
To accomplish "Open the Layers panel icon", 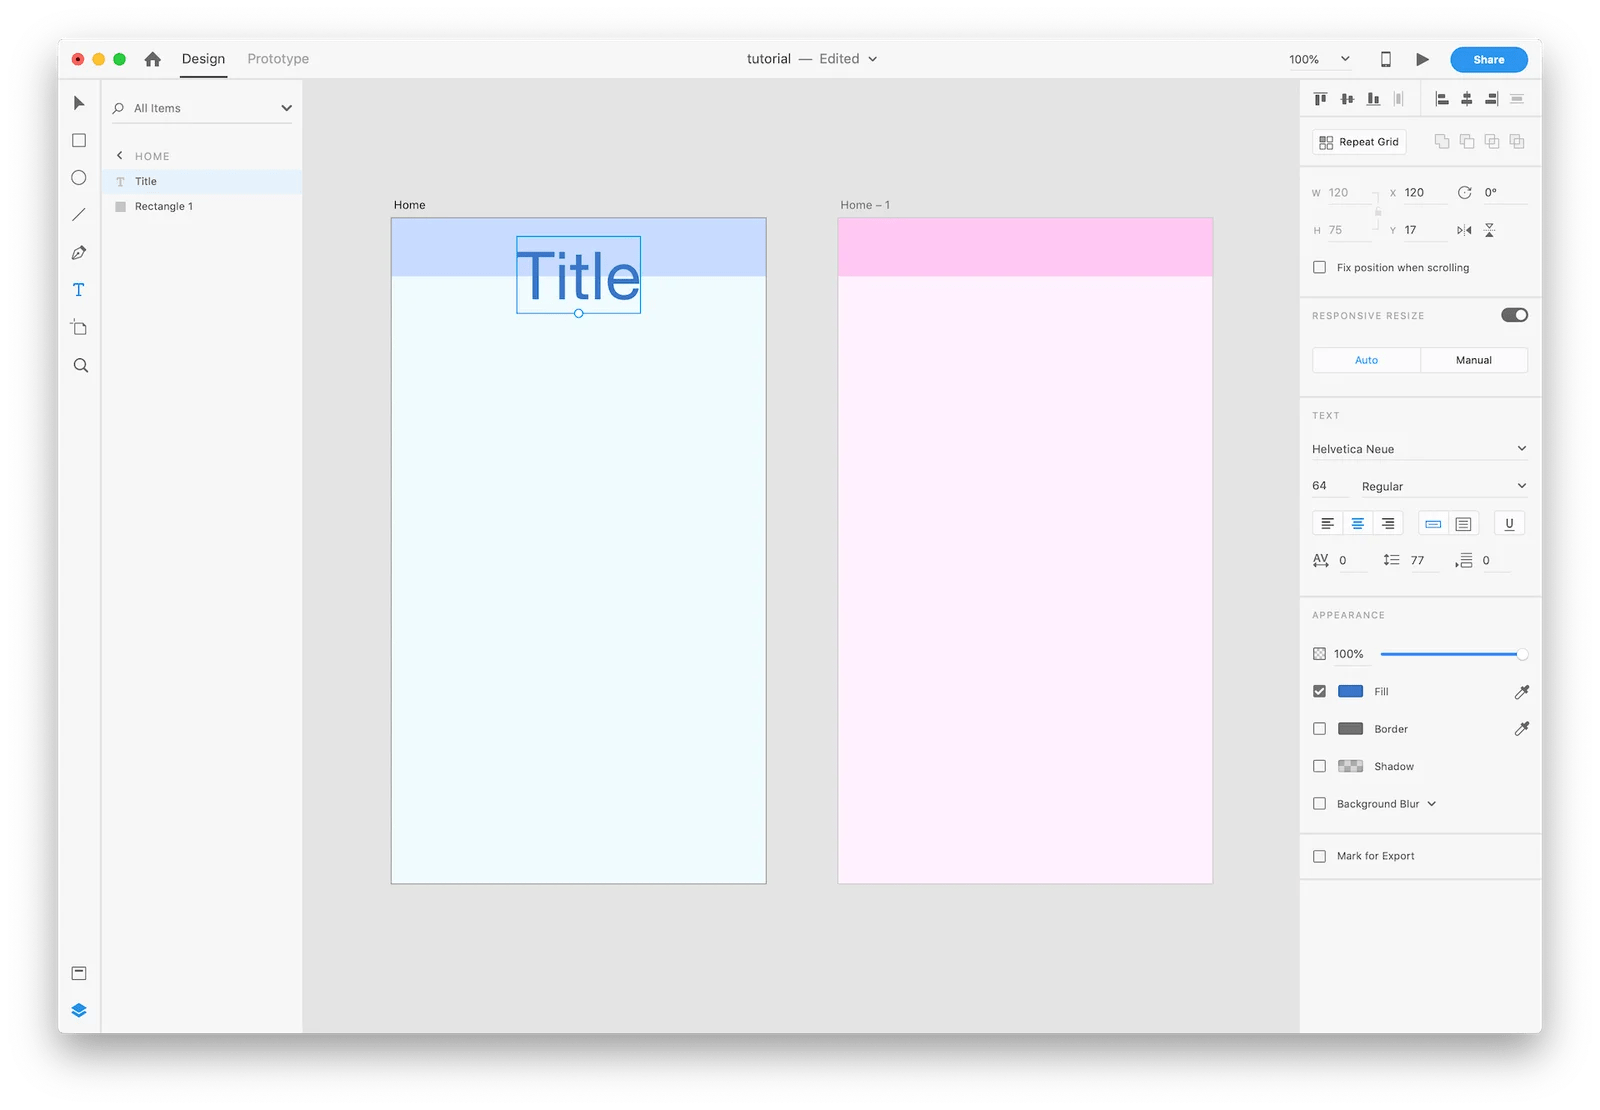I will 79,1010.
